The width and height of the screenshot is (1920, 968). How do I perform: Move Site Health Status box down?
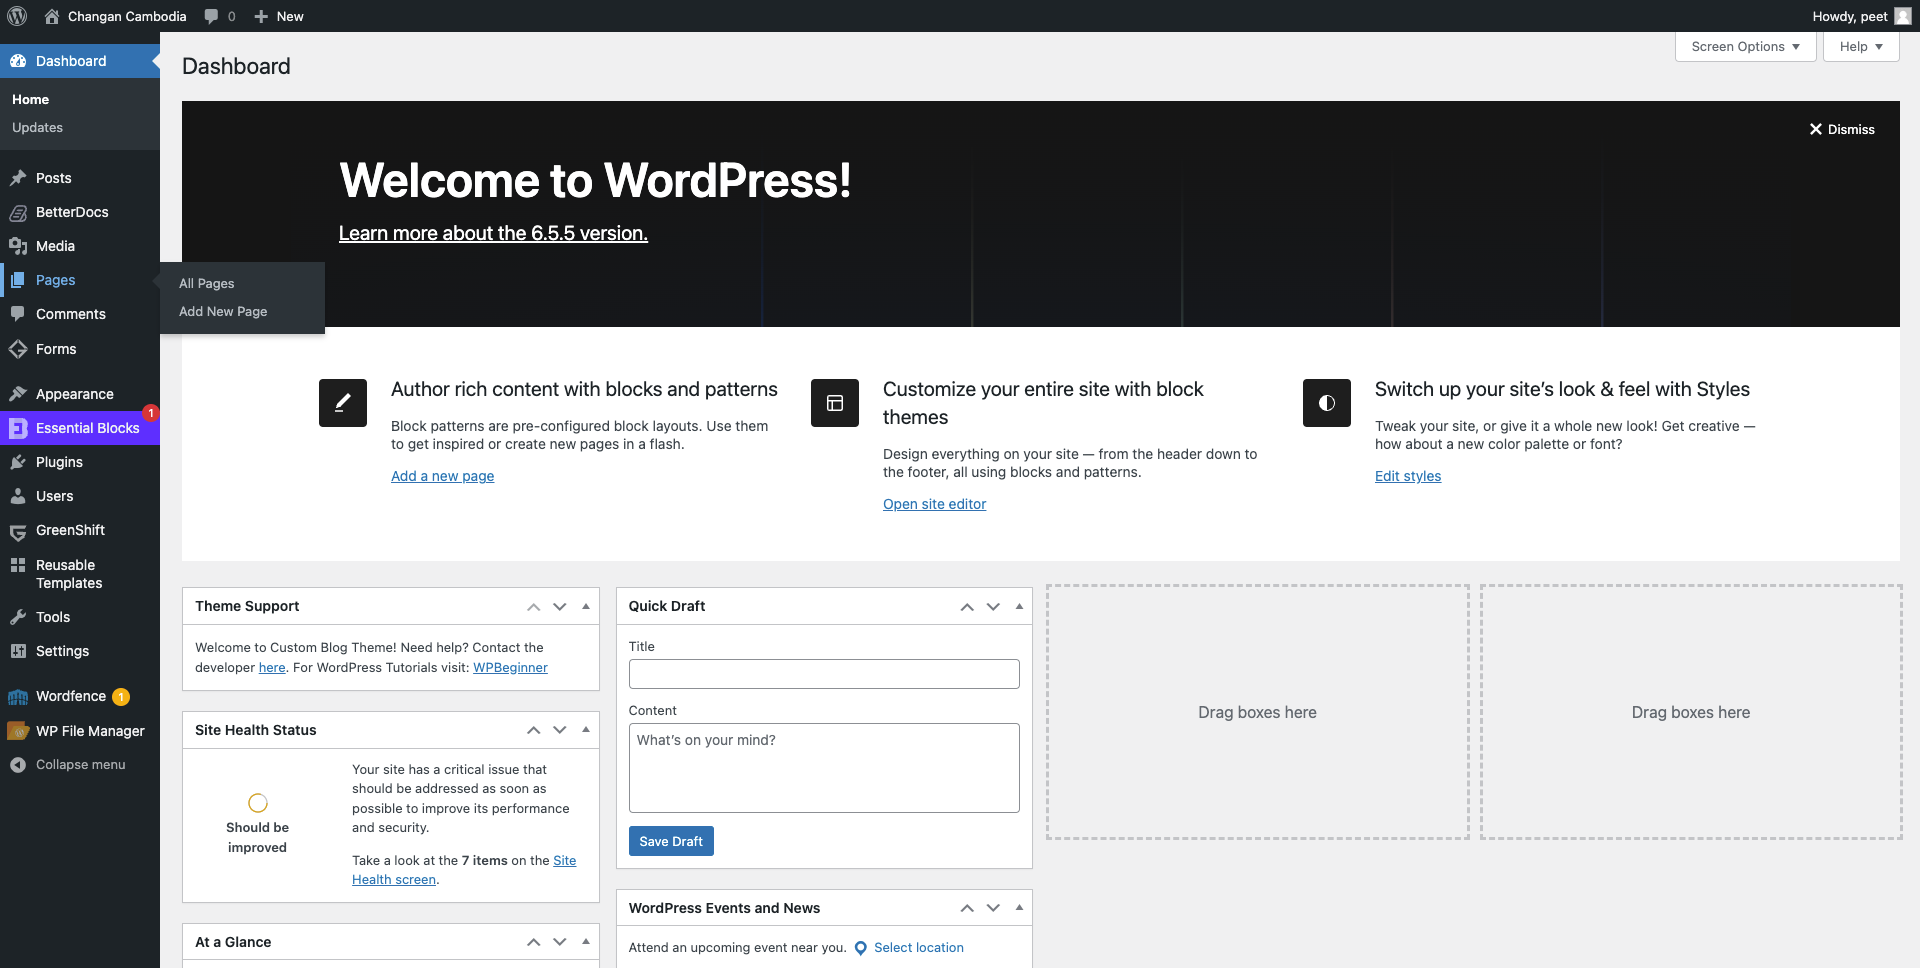click(x=560, y=731)
